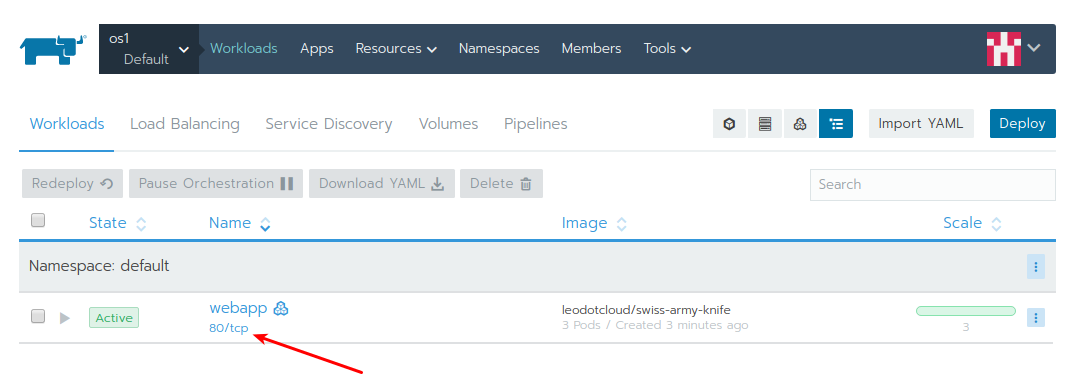Viewport: 1076px width, 387px height.
Task: Tick the webapp row checkbox
Action: coord(38,316)
